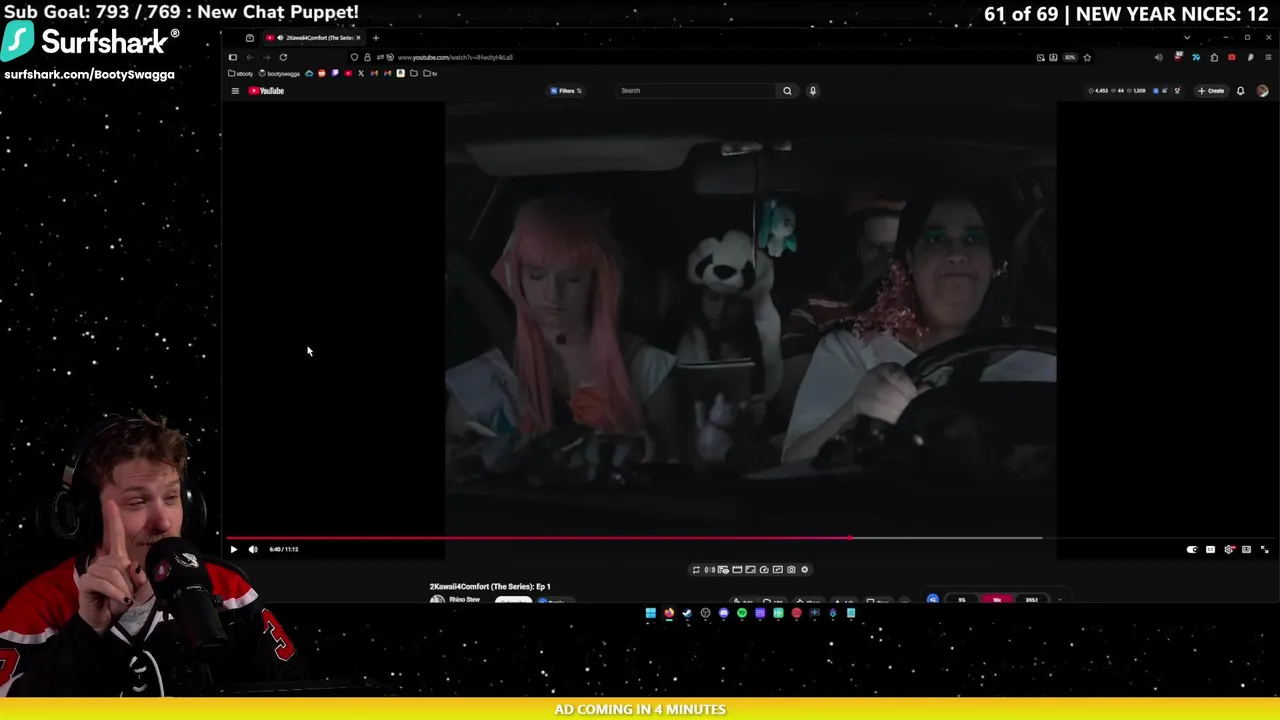
Task: Click the loop icon in enhancer toolbar
Action: 696,570
